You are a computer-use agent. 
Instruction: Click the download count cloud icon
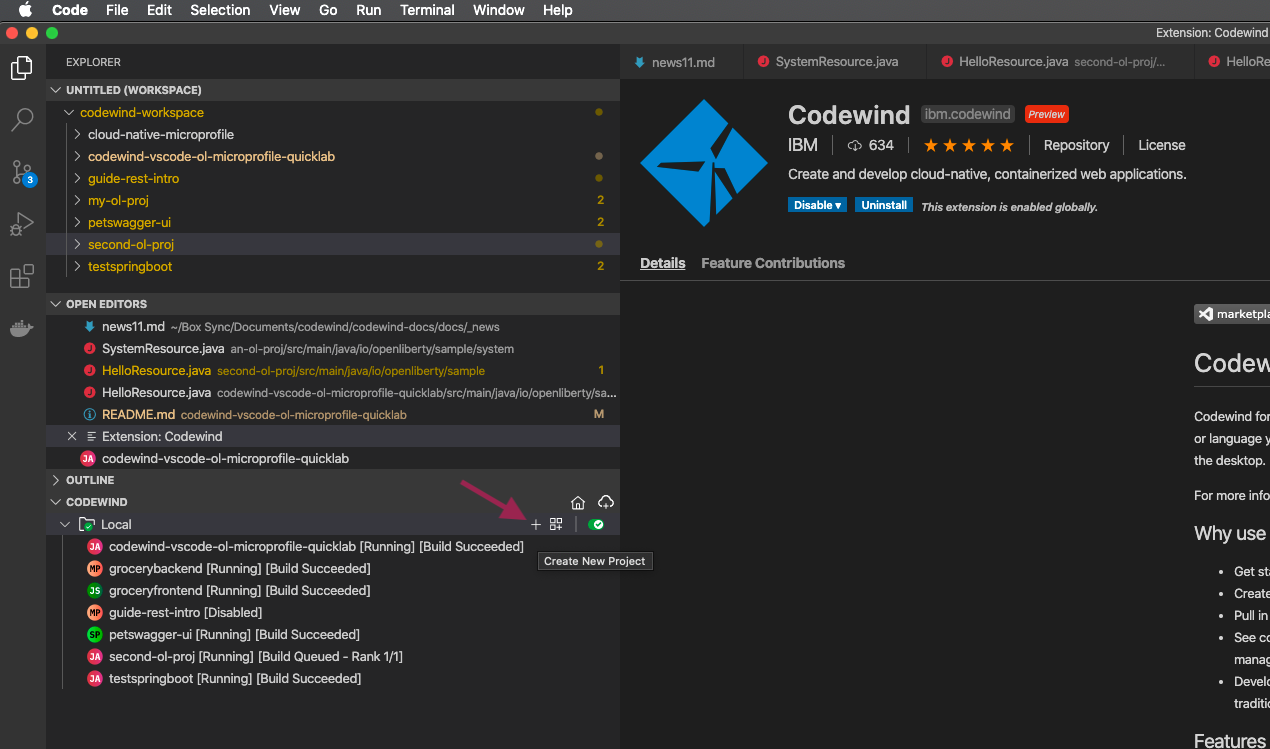[x=854, y=145]
